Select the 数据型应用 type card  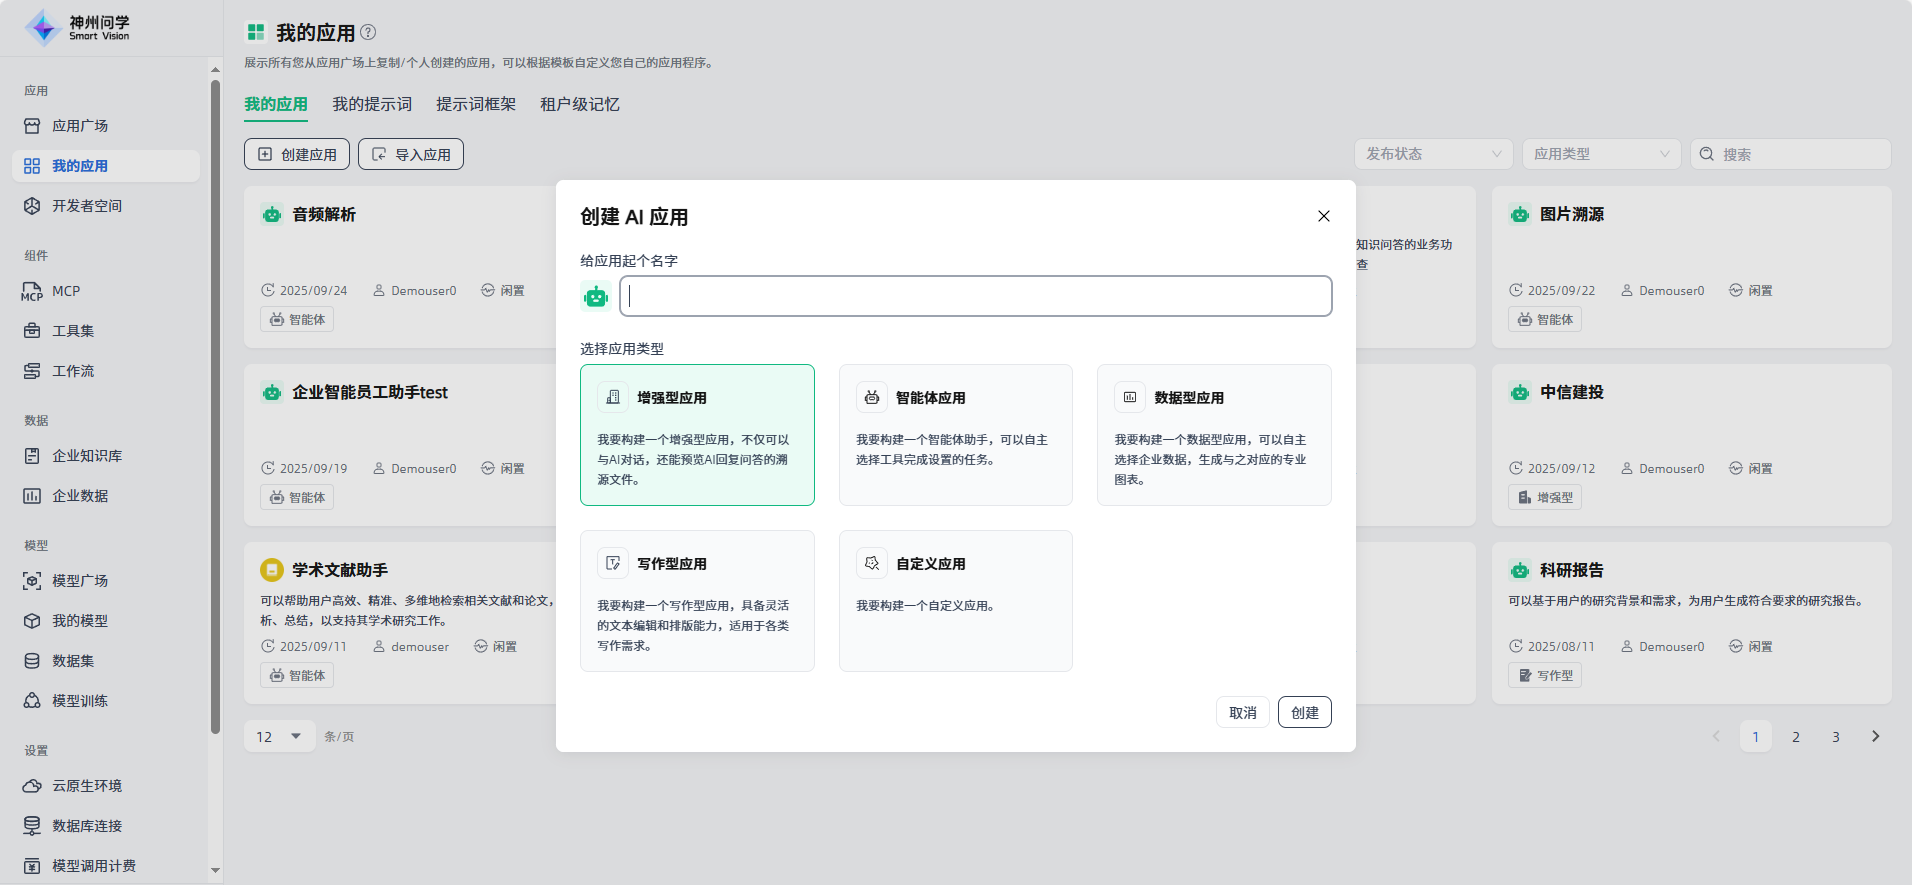point(1213,435)
